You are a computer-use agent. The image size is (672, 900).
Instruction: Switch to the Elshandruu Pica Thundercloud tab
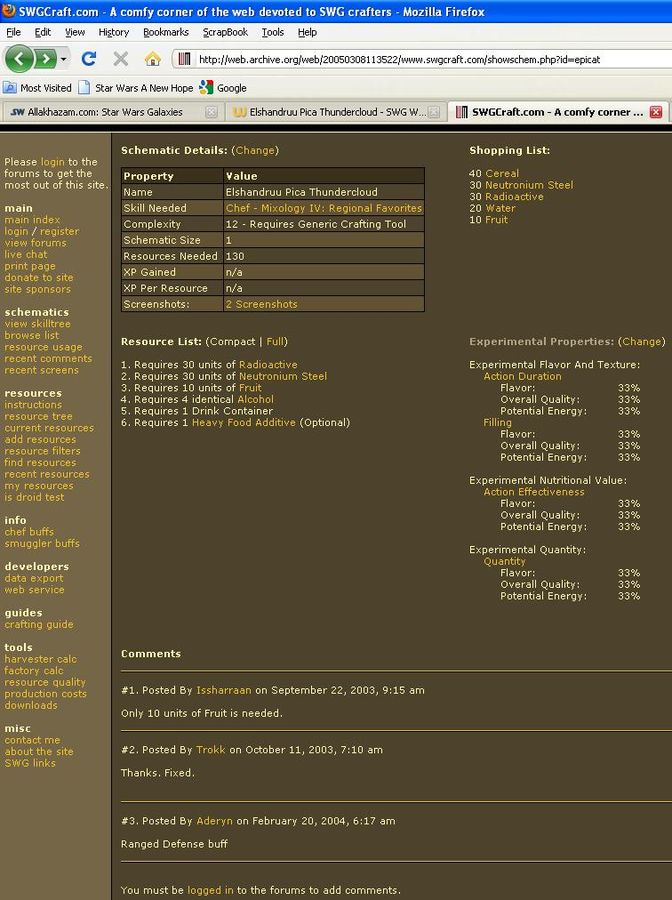coord(330,112)
